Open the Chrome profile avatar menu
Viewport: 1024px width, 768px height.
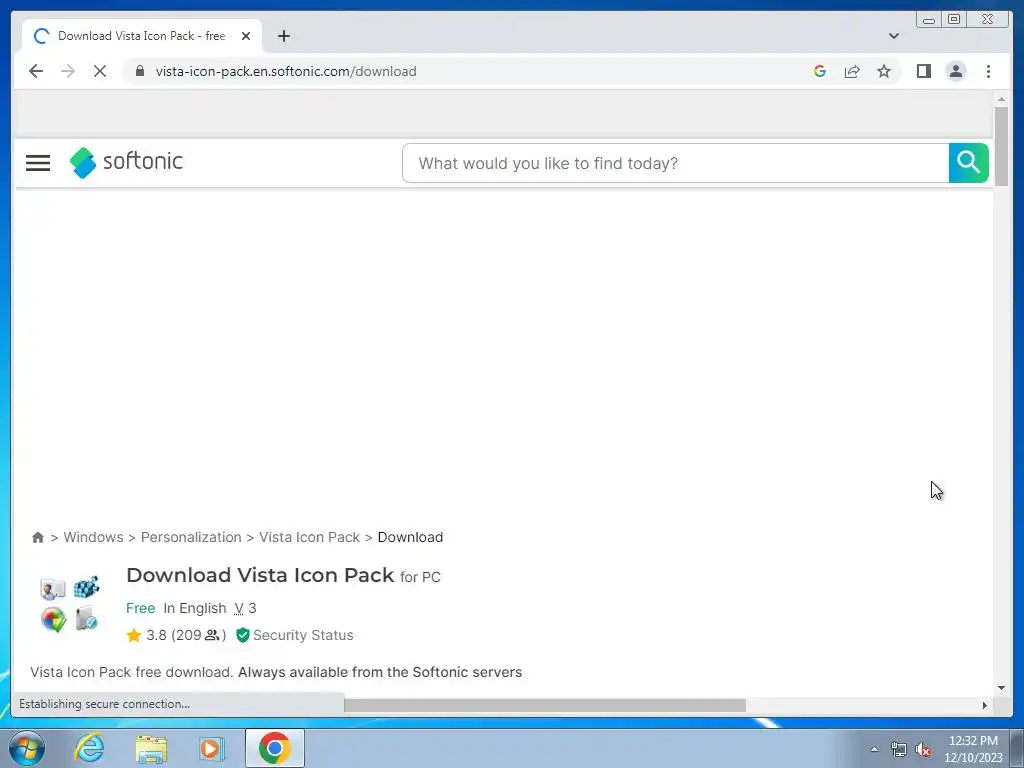(x=956, y=71)
